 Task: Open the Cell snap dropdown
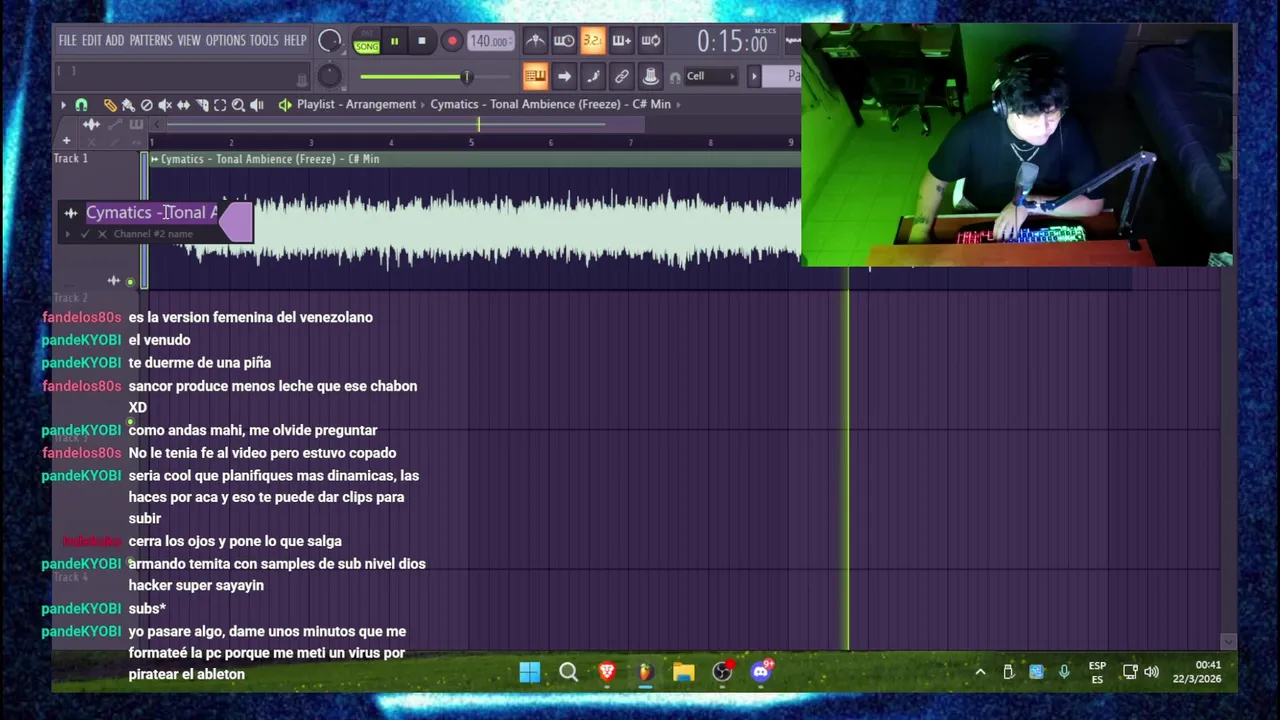(x=710, y=76)
